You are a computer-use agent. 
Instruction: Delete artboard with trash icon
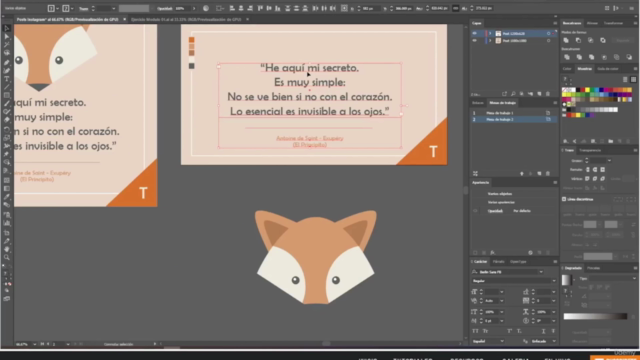point(548,173)
